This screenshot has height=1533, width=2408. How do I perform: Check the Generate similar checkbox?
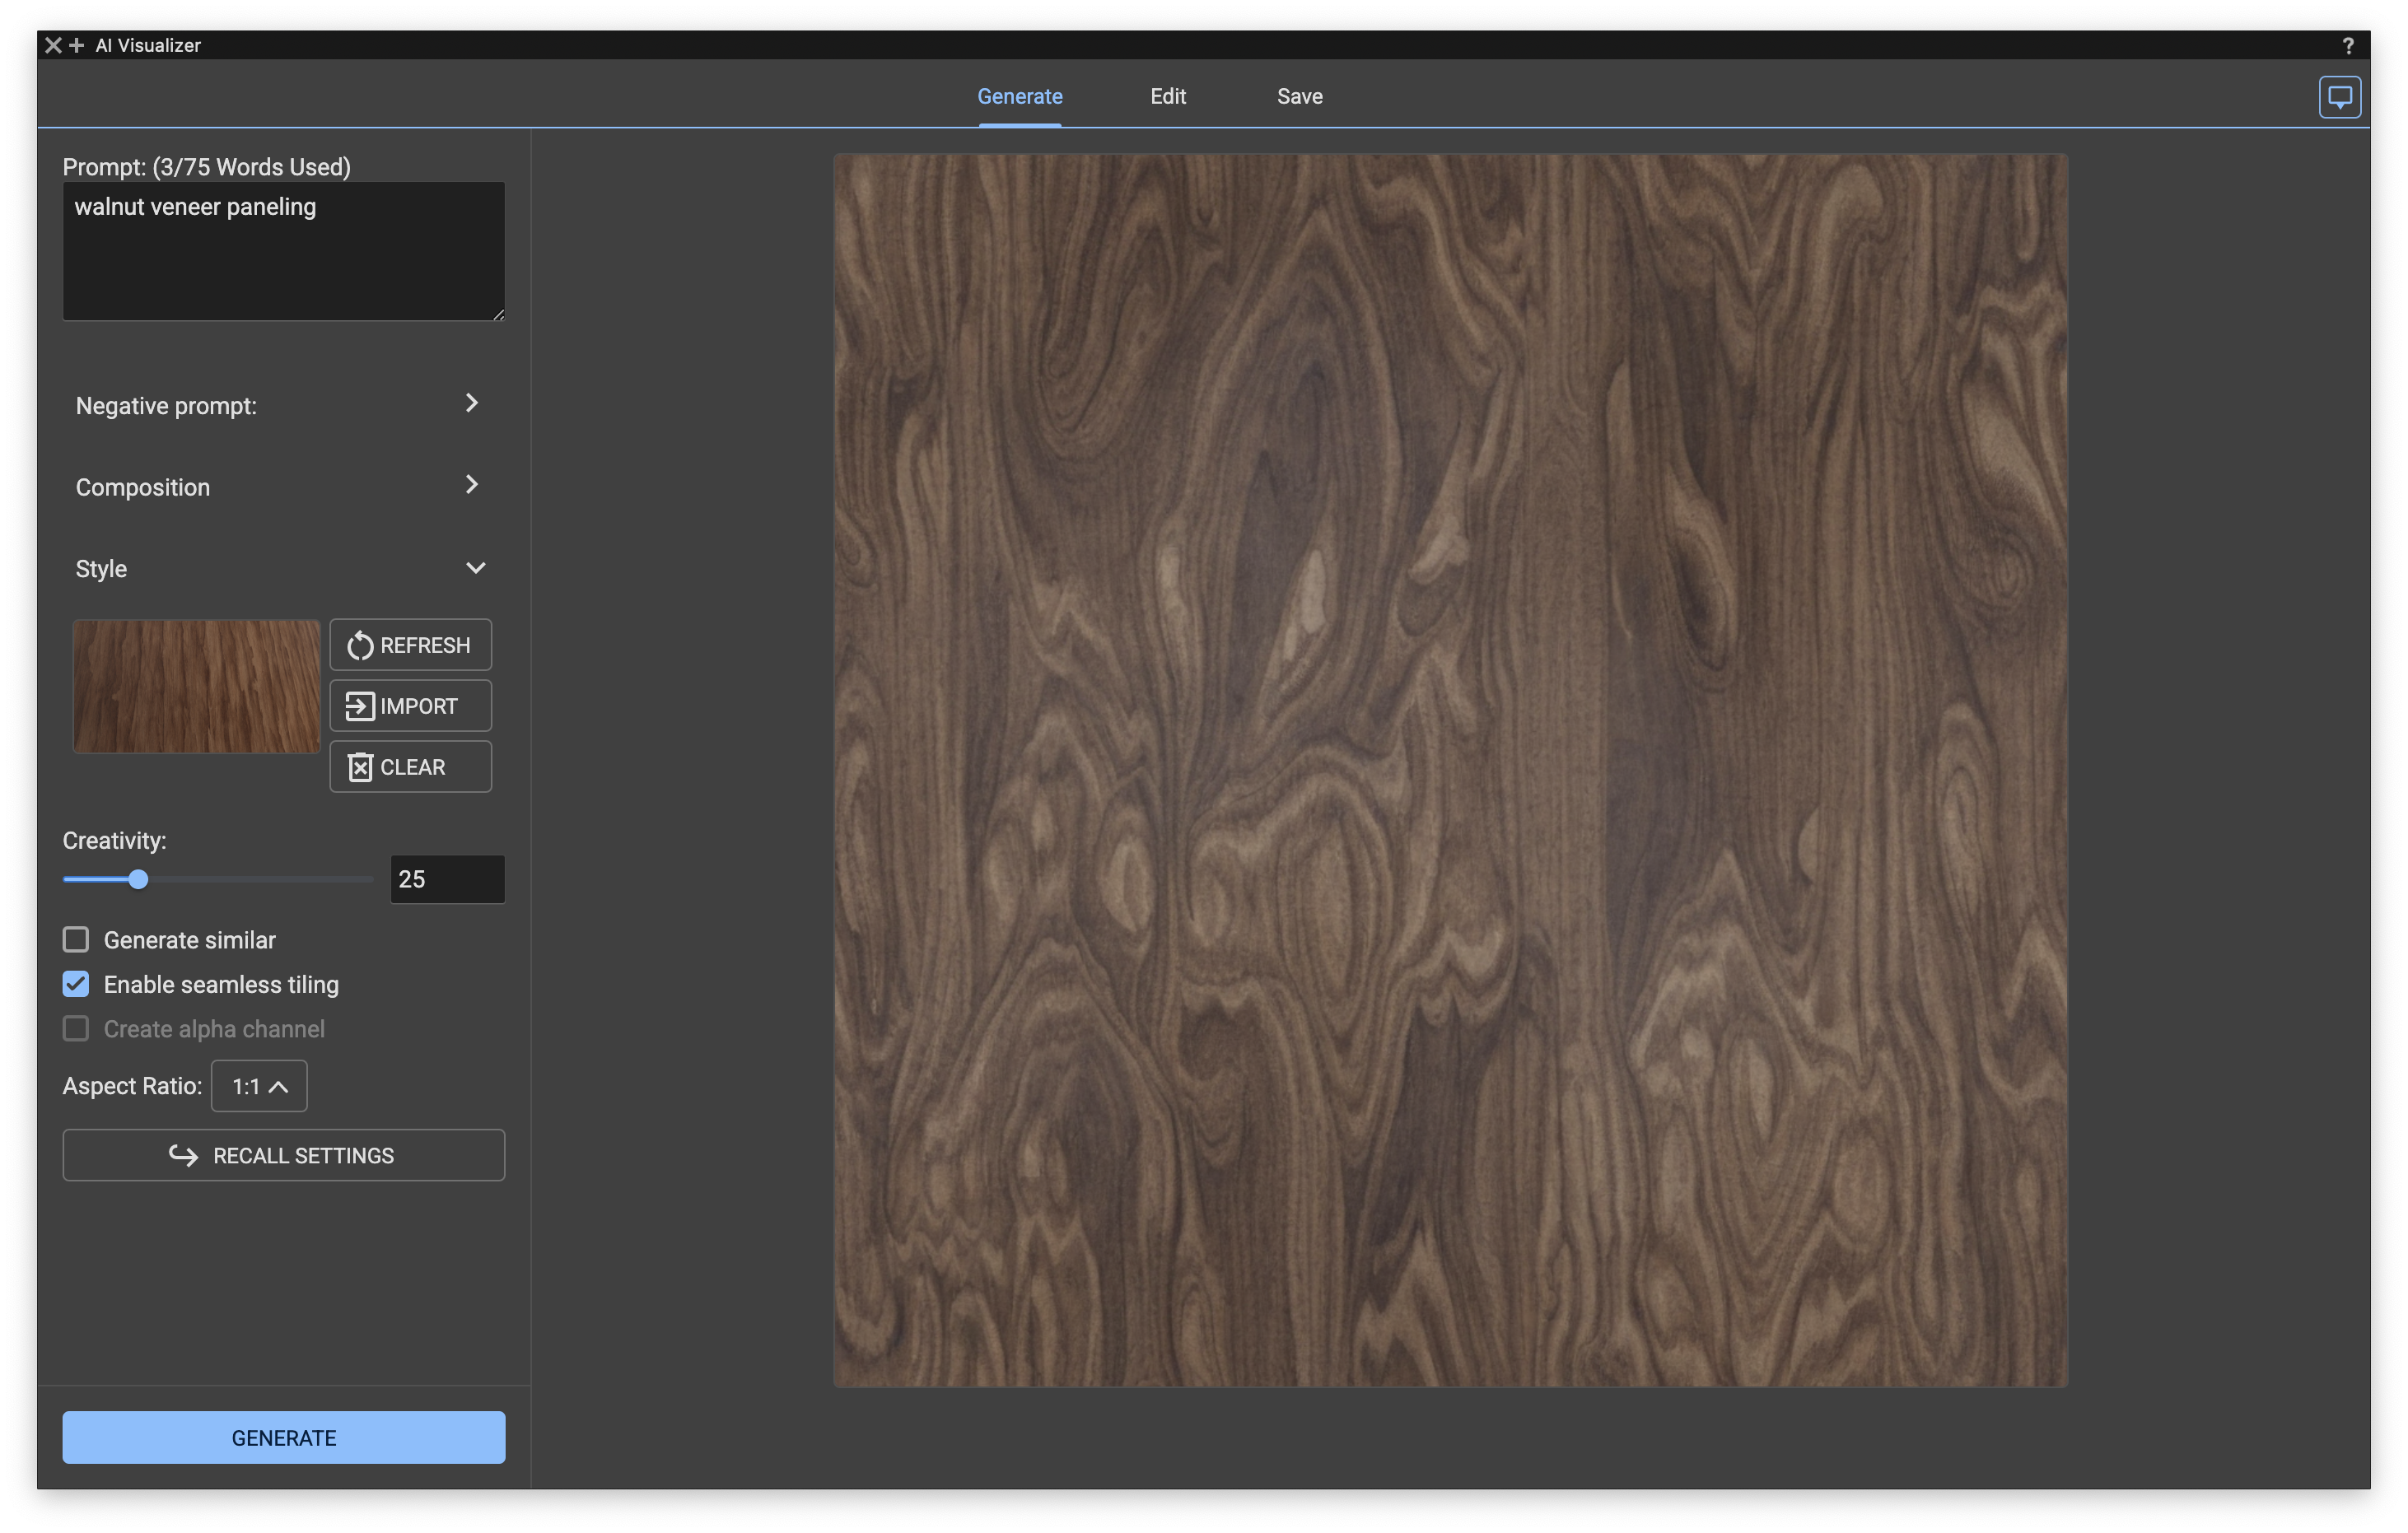tap(76, 940)
